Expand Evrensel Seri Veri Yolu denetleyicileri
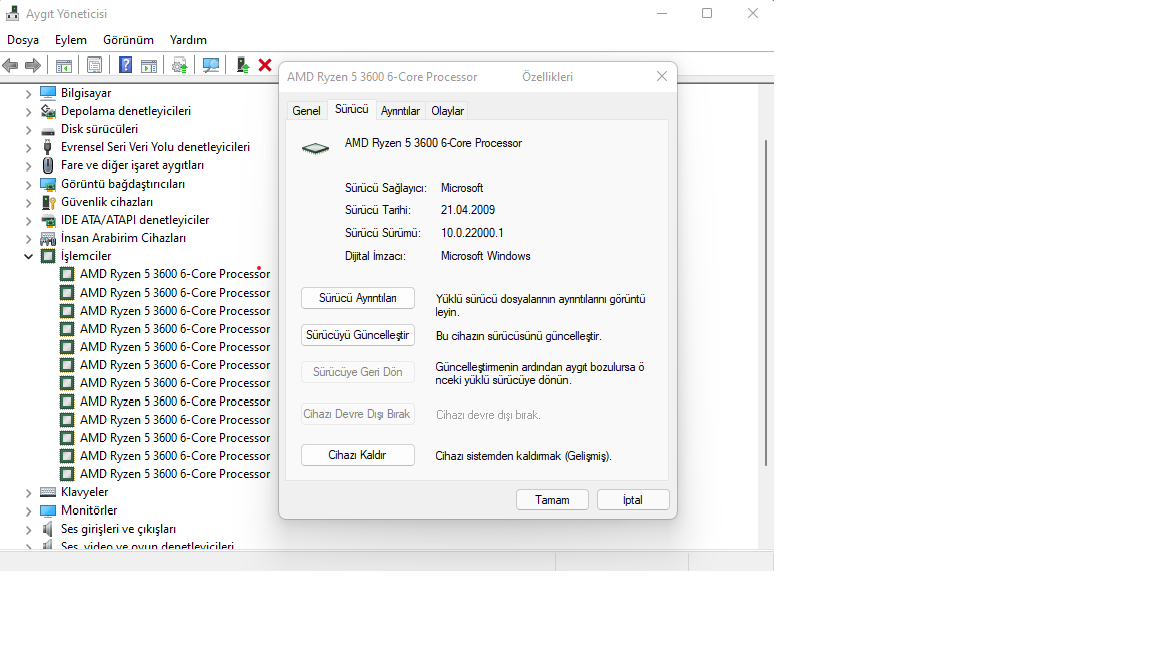The width and height of the screenshot is (1152, 648). click(x=28, y=148)
